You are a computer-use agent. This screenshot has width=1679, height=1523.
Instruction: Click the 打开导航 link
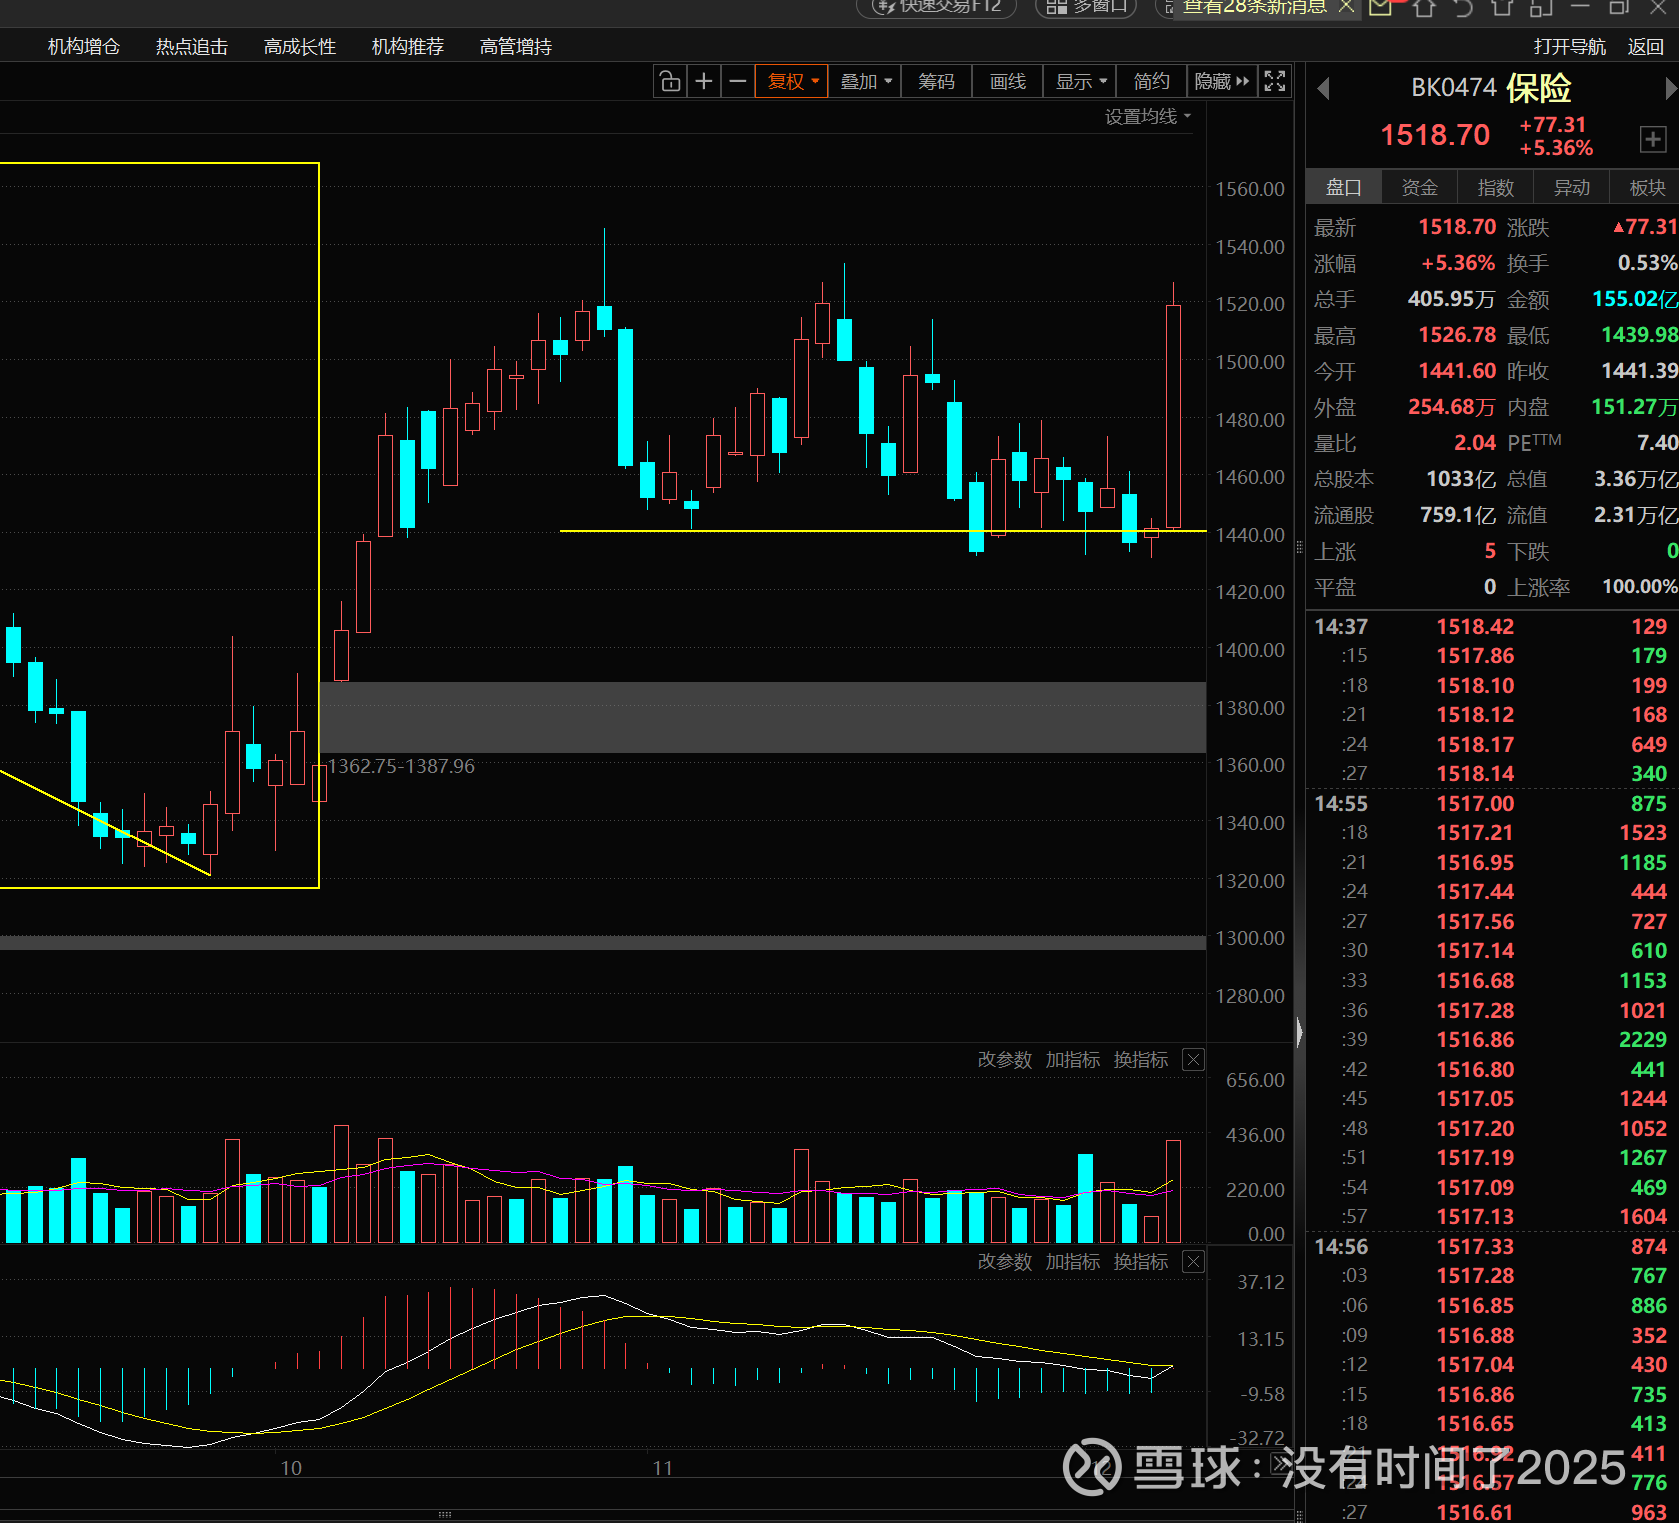[x=1570, y=46]
